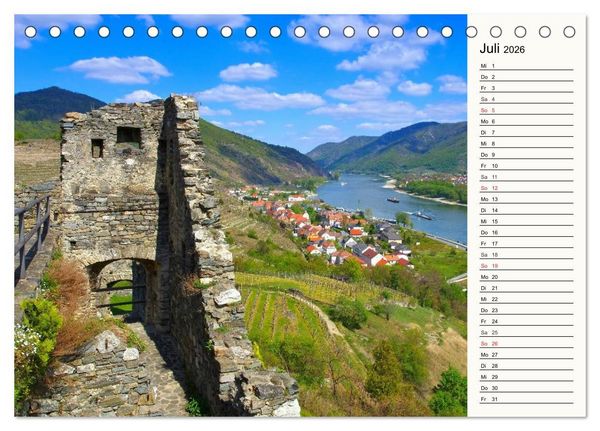Select the 'Sa 25' calendar row
Image resolution: width=600 pixels, height=431 pixels.
point(527,332)
